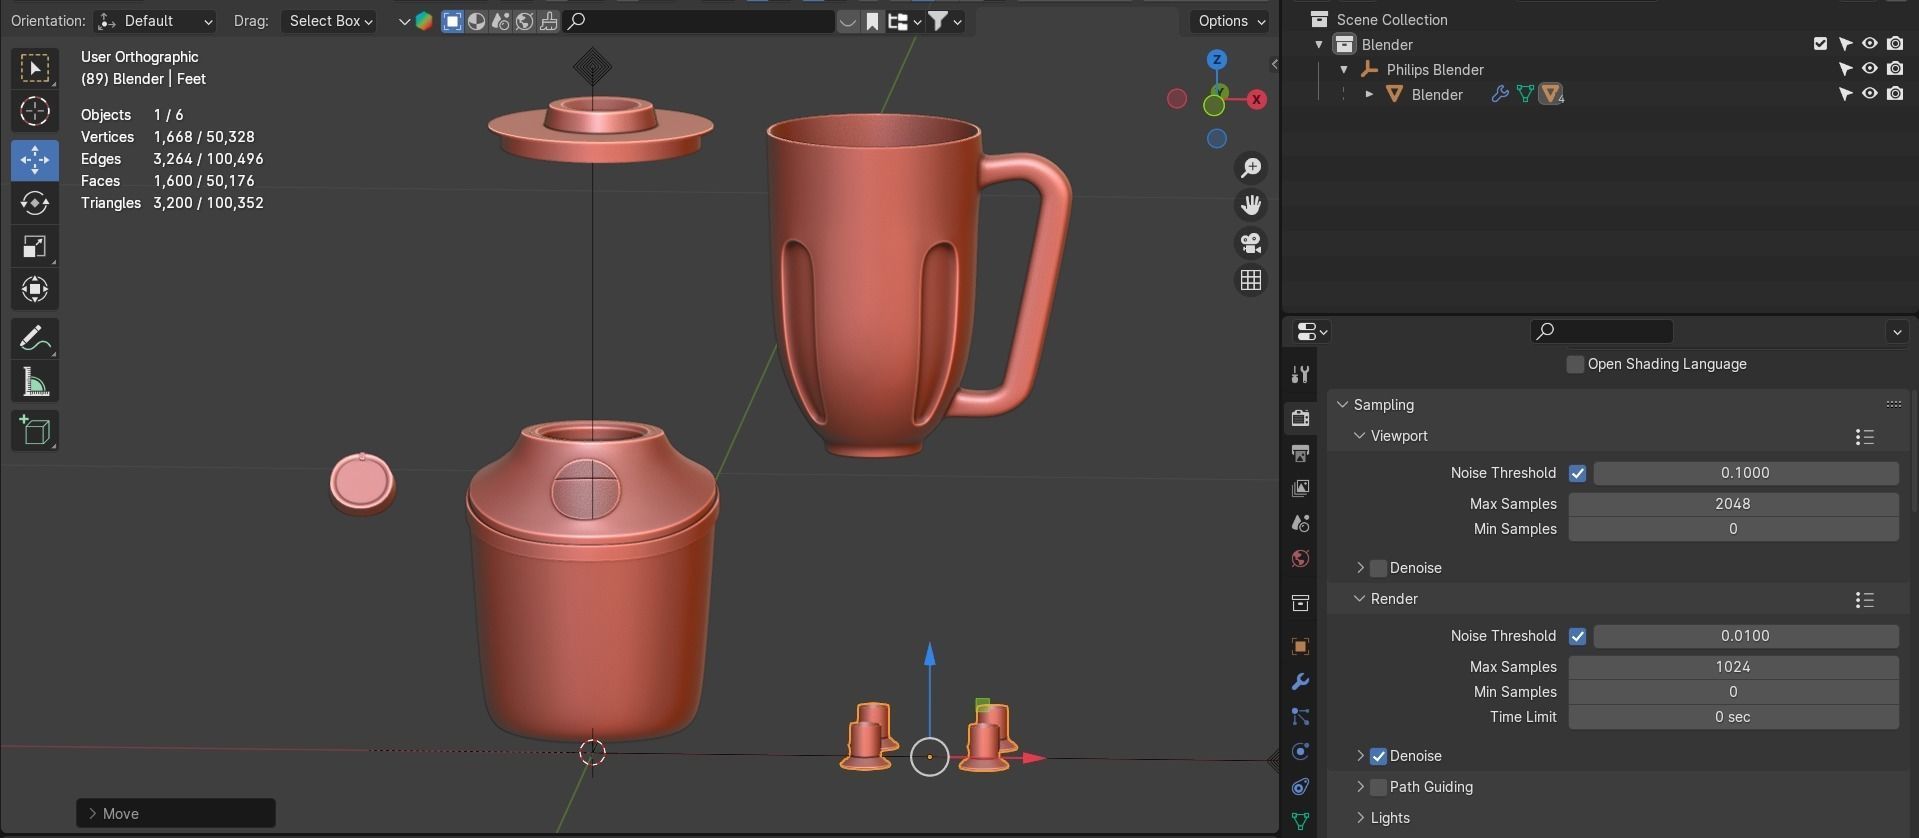
Task: Click Render Max Samples 1024 field
Action: click(1733, 667)
